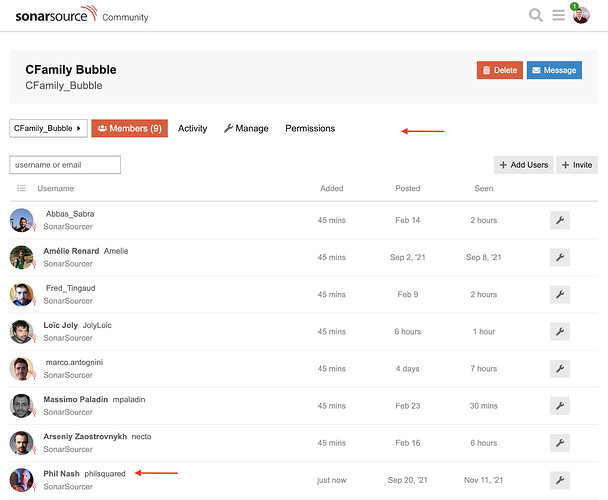Click the CFamily Bubble group title
The height and width of the screenshot is (500, 608).
71,70
